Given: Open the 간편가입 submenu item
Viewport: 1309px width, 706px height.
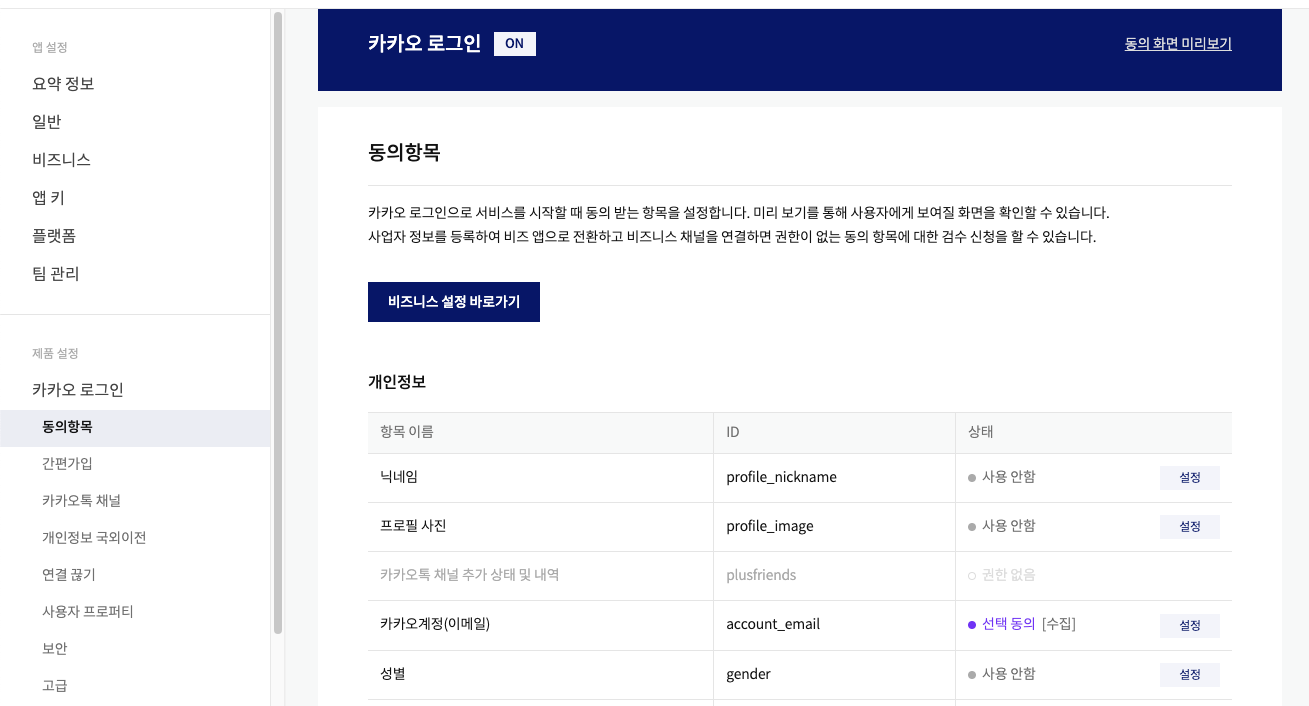Looking at the screenshot, I should click(67, 464).
